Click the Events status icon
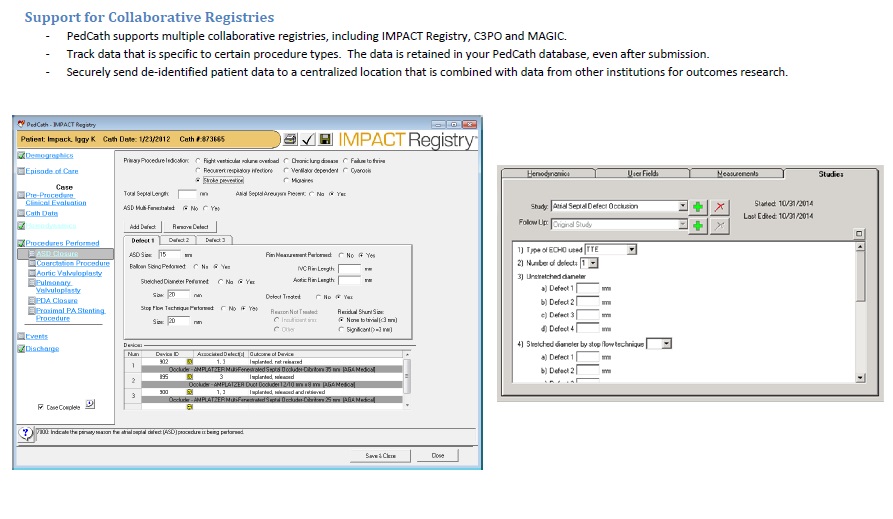893x519 pixels. click(x=21, y=337)
